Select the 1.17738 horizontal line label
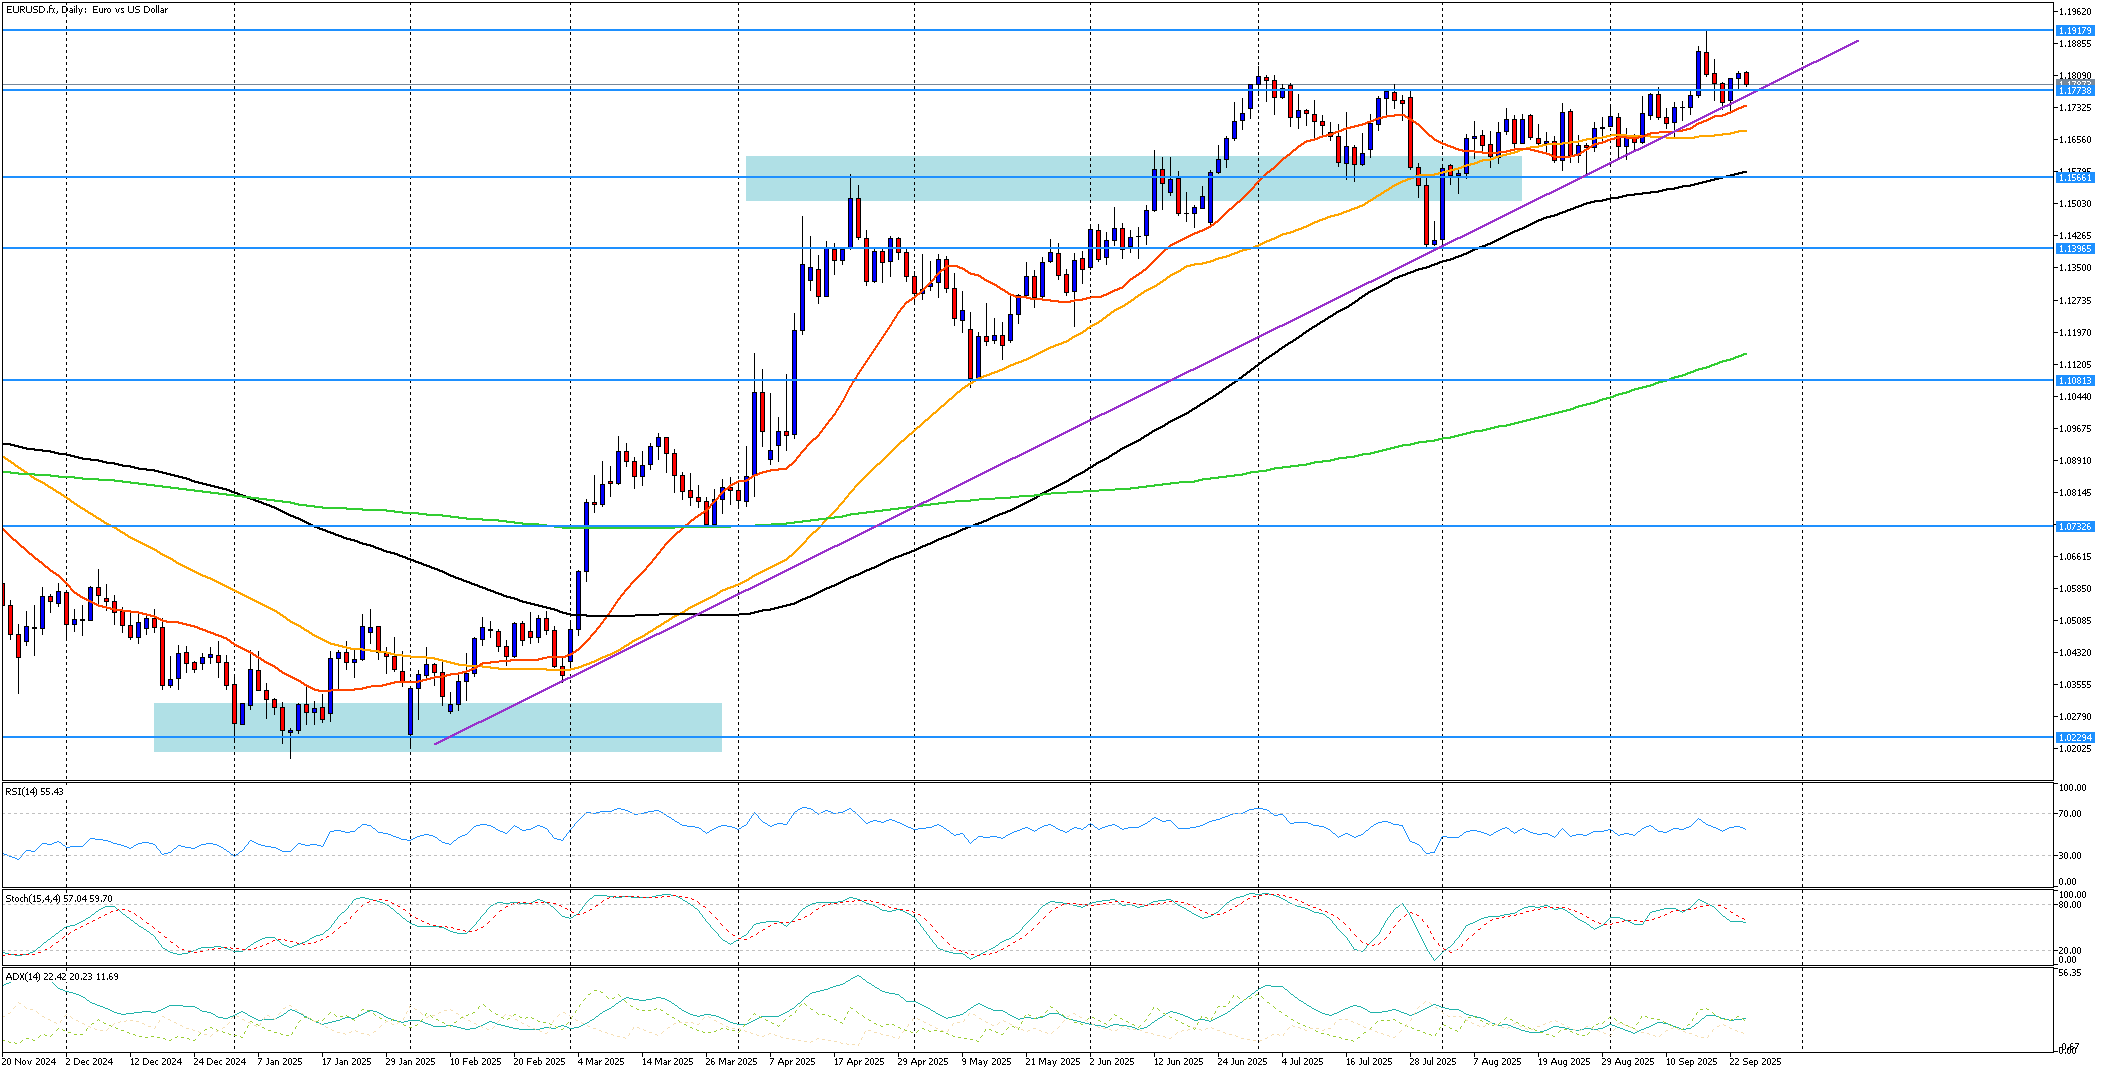The width and height of the screenshot is (2106, 1073). pos(2074,91)
